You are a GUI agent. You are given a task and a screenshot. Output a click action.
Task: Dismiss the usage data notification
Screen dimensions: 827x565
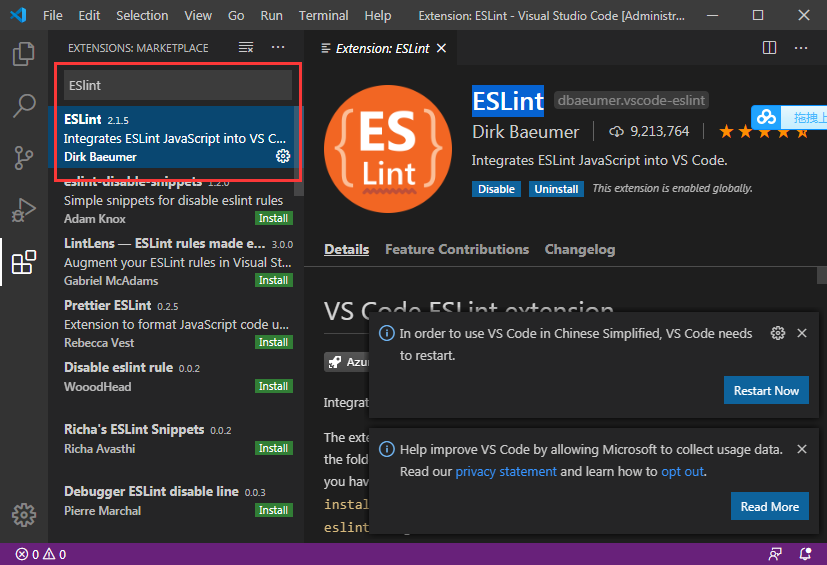[802, 449]
